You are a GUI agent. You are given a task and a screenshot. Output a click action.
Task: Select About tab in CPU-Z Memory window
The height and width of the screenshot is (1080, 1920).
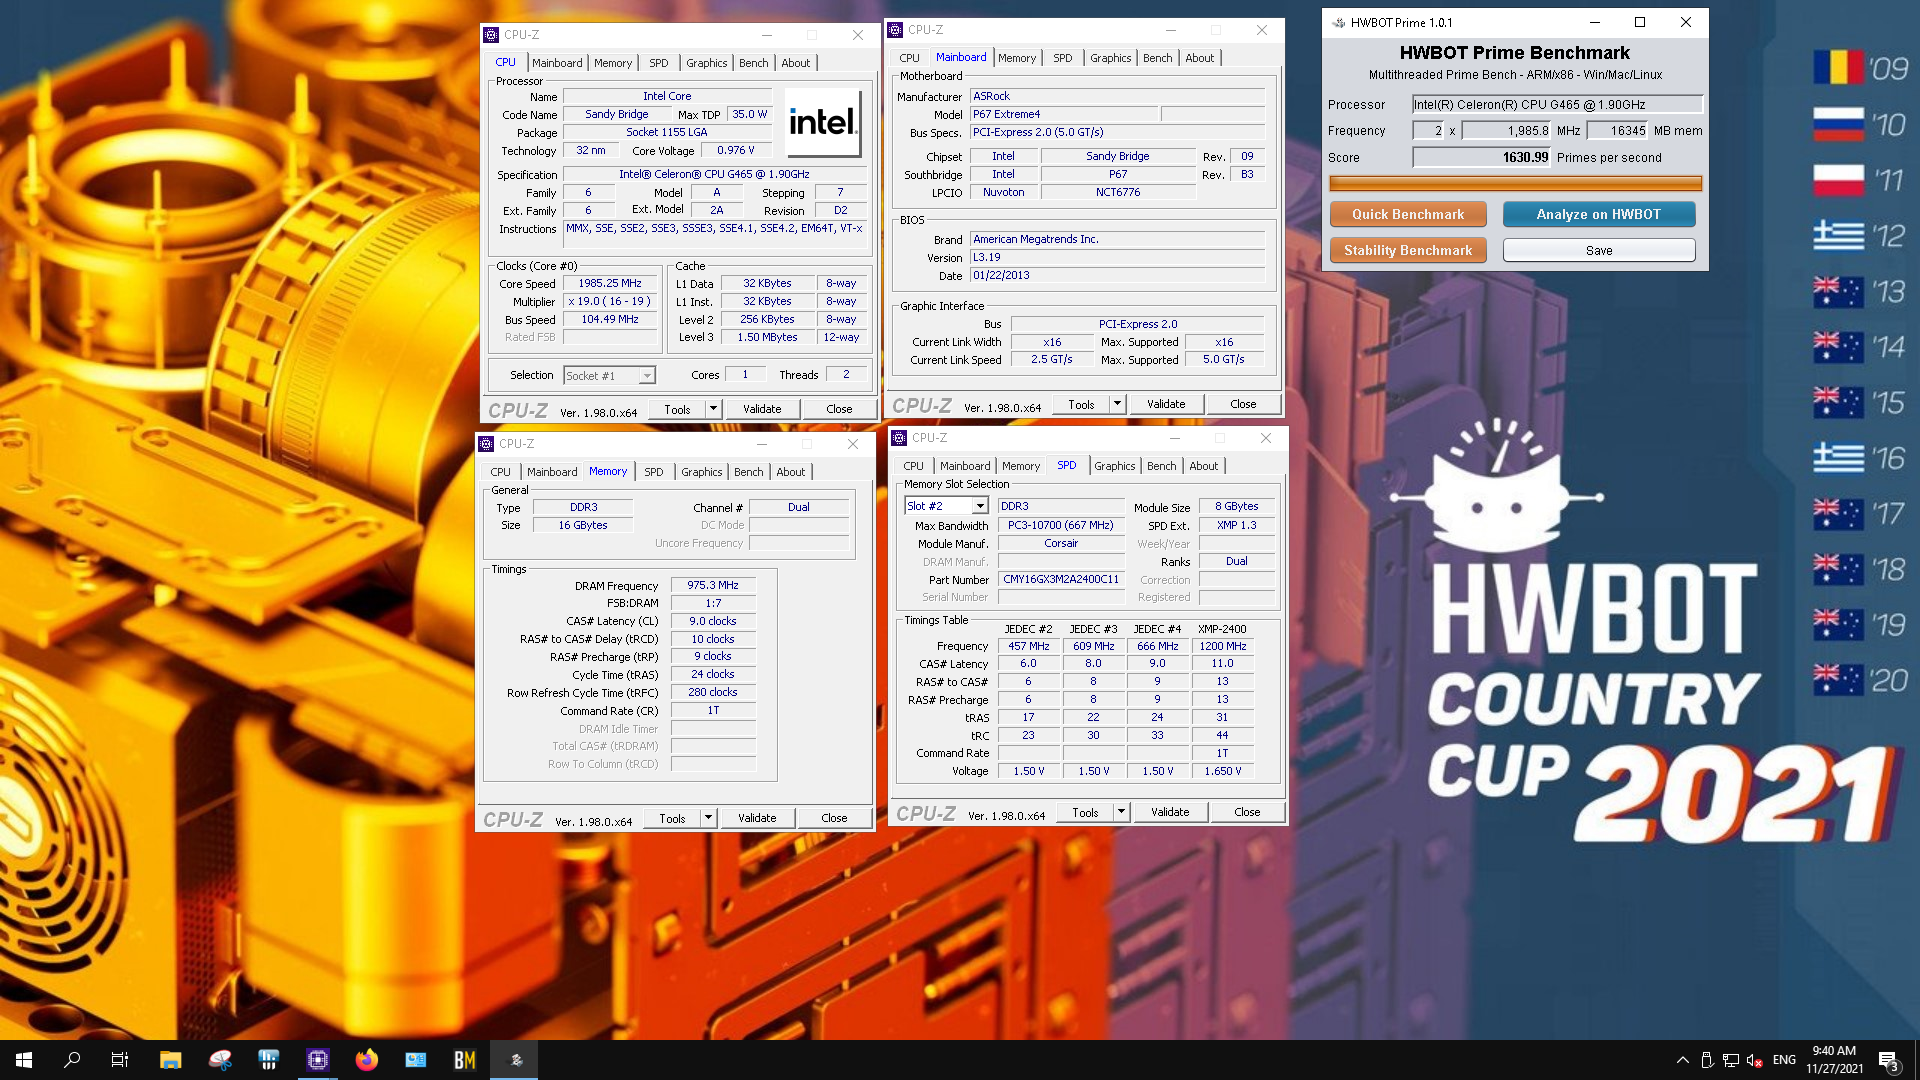click(x=790, y=472)
